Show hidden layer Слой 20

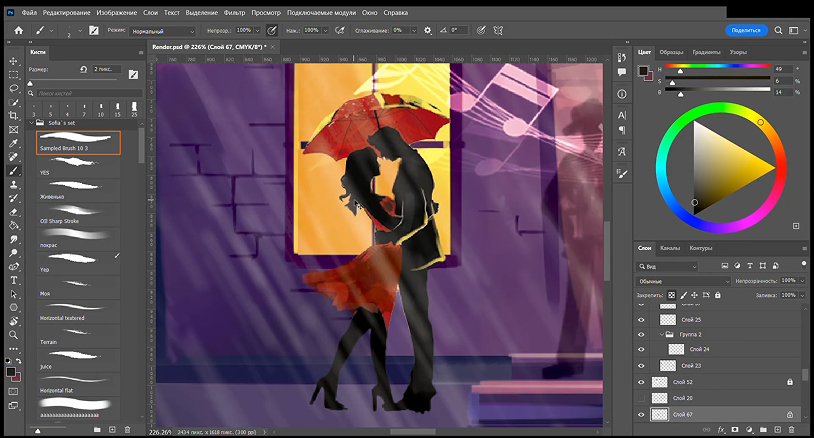point(642,398)
